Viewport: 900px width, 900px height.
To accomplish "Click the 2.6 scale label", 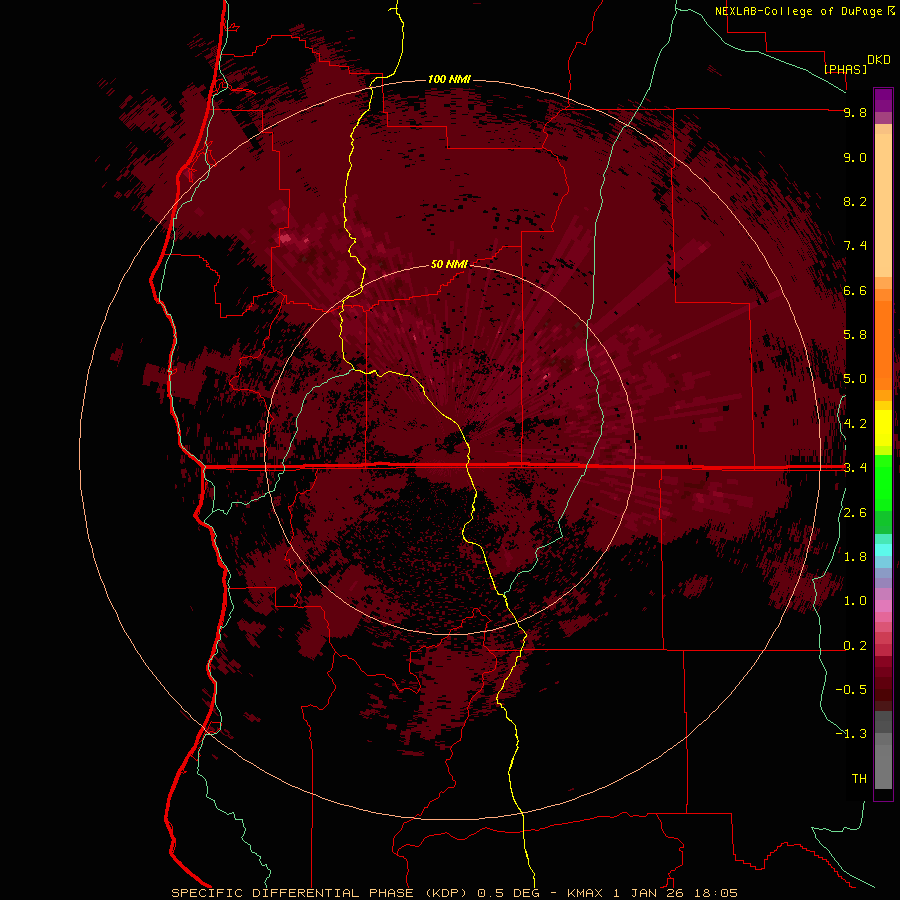I will click(x=855, y=513).
